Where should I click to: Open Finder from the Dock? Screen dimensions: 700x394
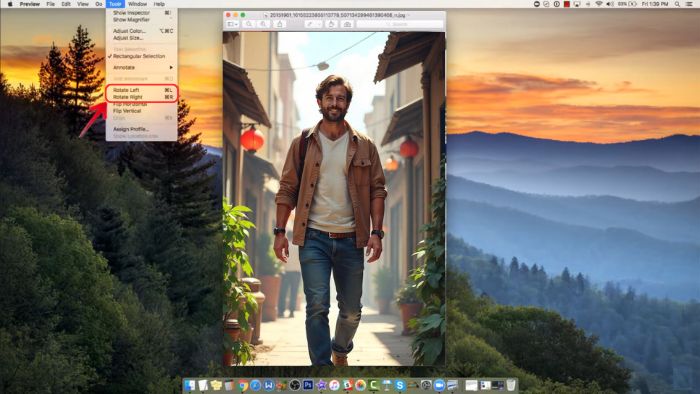click(189, 385)
